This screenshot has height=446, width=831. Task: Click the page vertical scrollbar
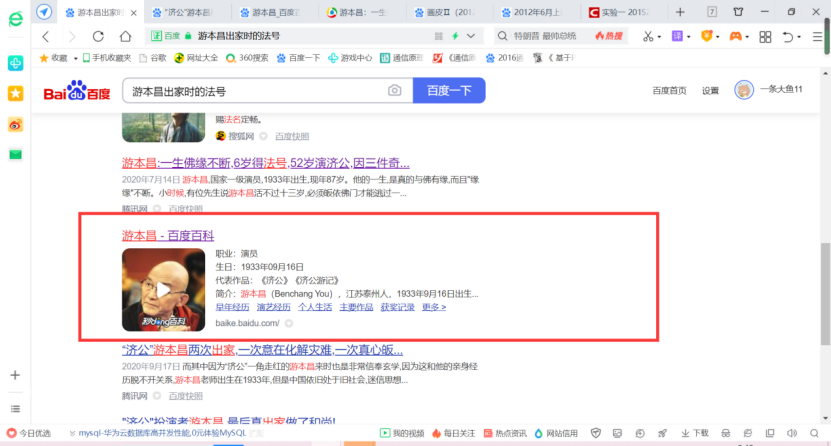click(x=825, y=294)
